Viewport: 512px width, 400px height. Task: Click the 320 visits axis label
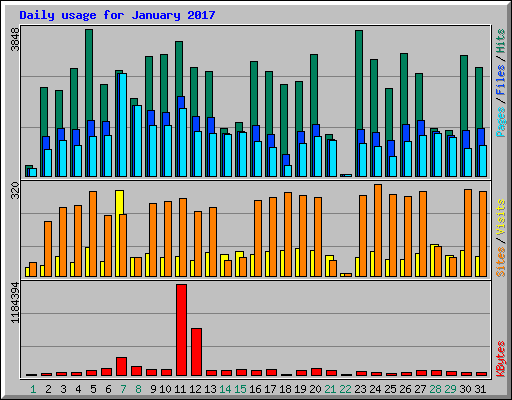point(15,190)
